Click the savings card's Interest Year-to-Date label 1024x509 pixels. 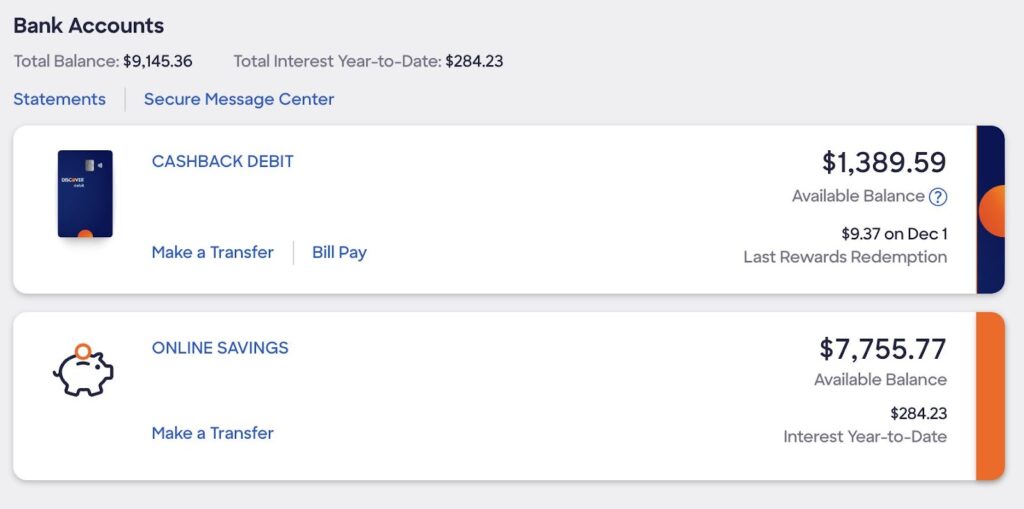pos(865,437)
